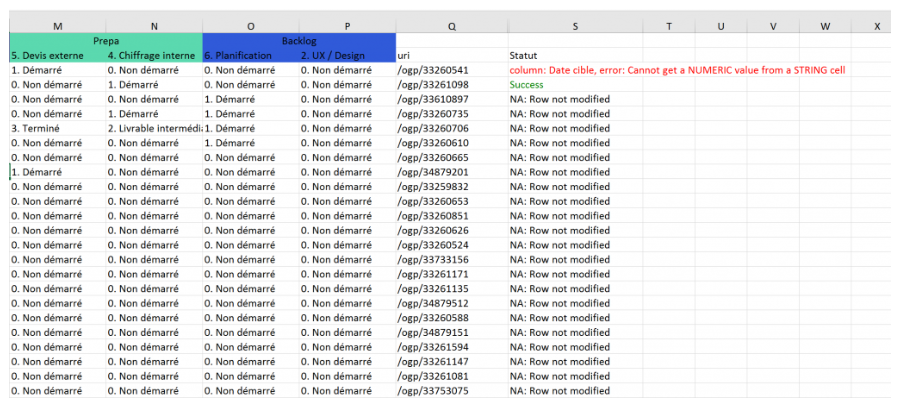
Task: Click the column X header
Action: 876,26
